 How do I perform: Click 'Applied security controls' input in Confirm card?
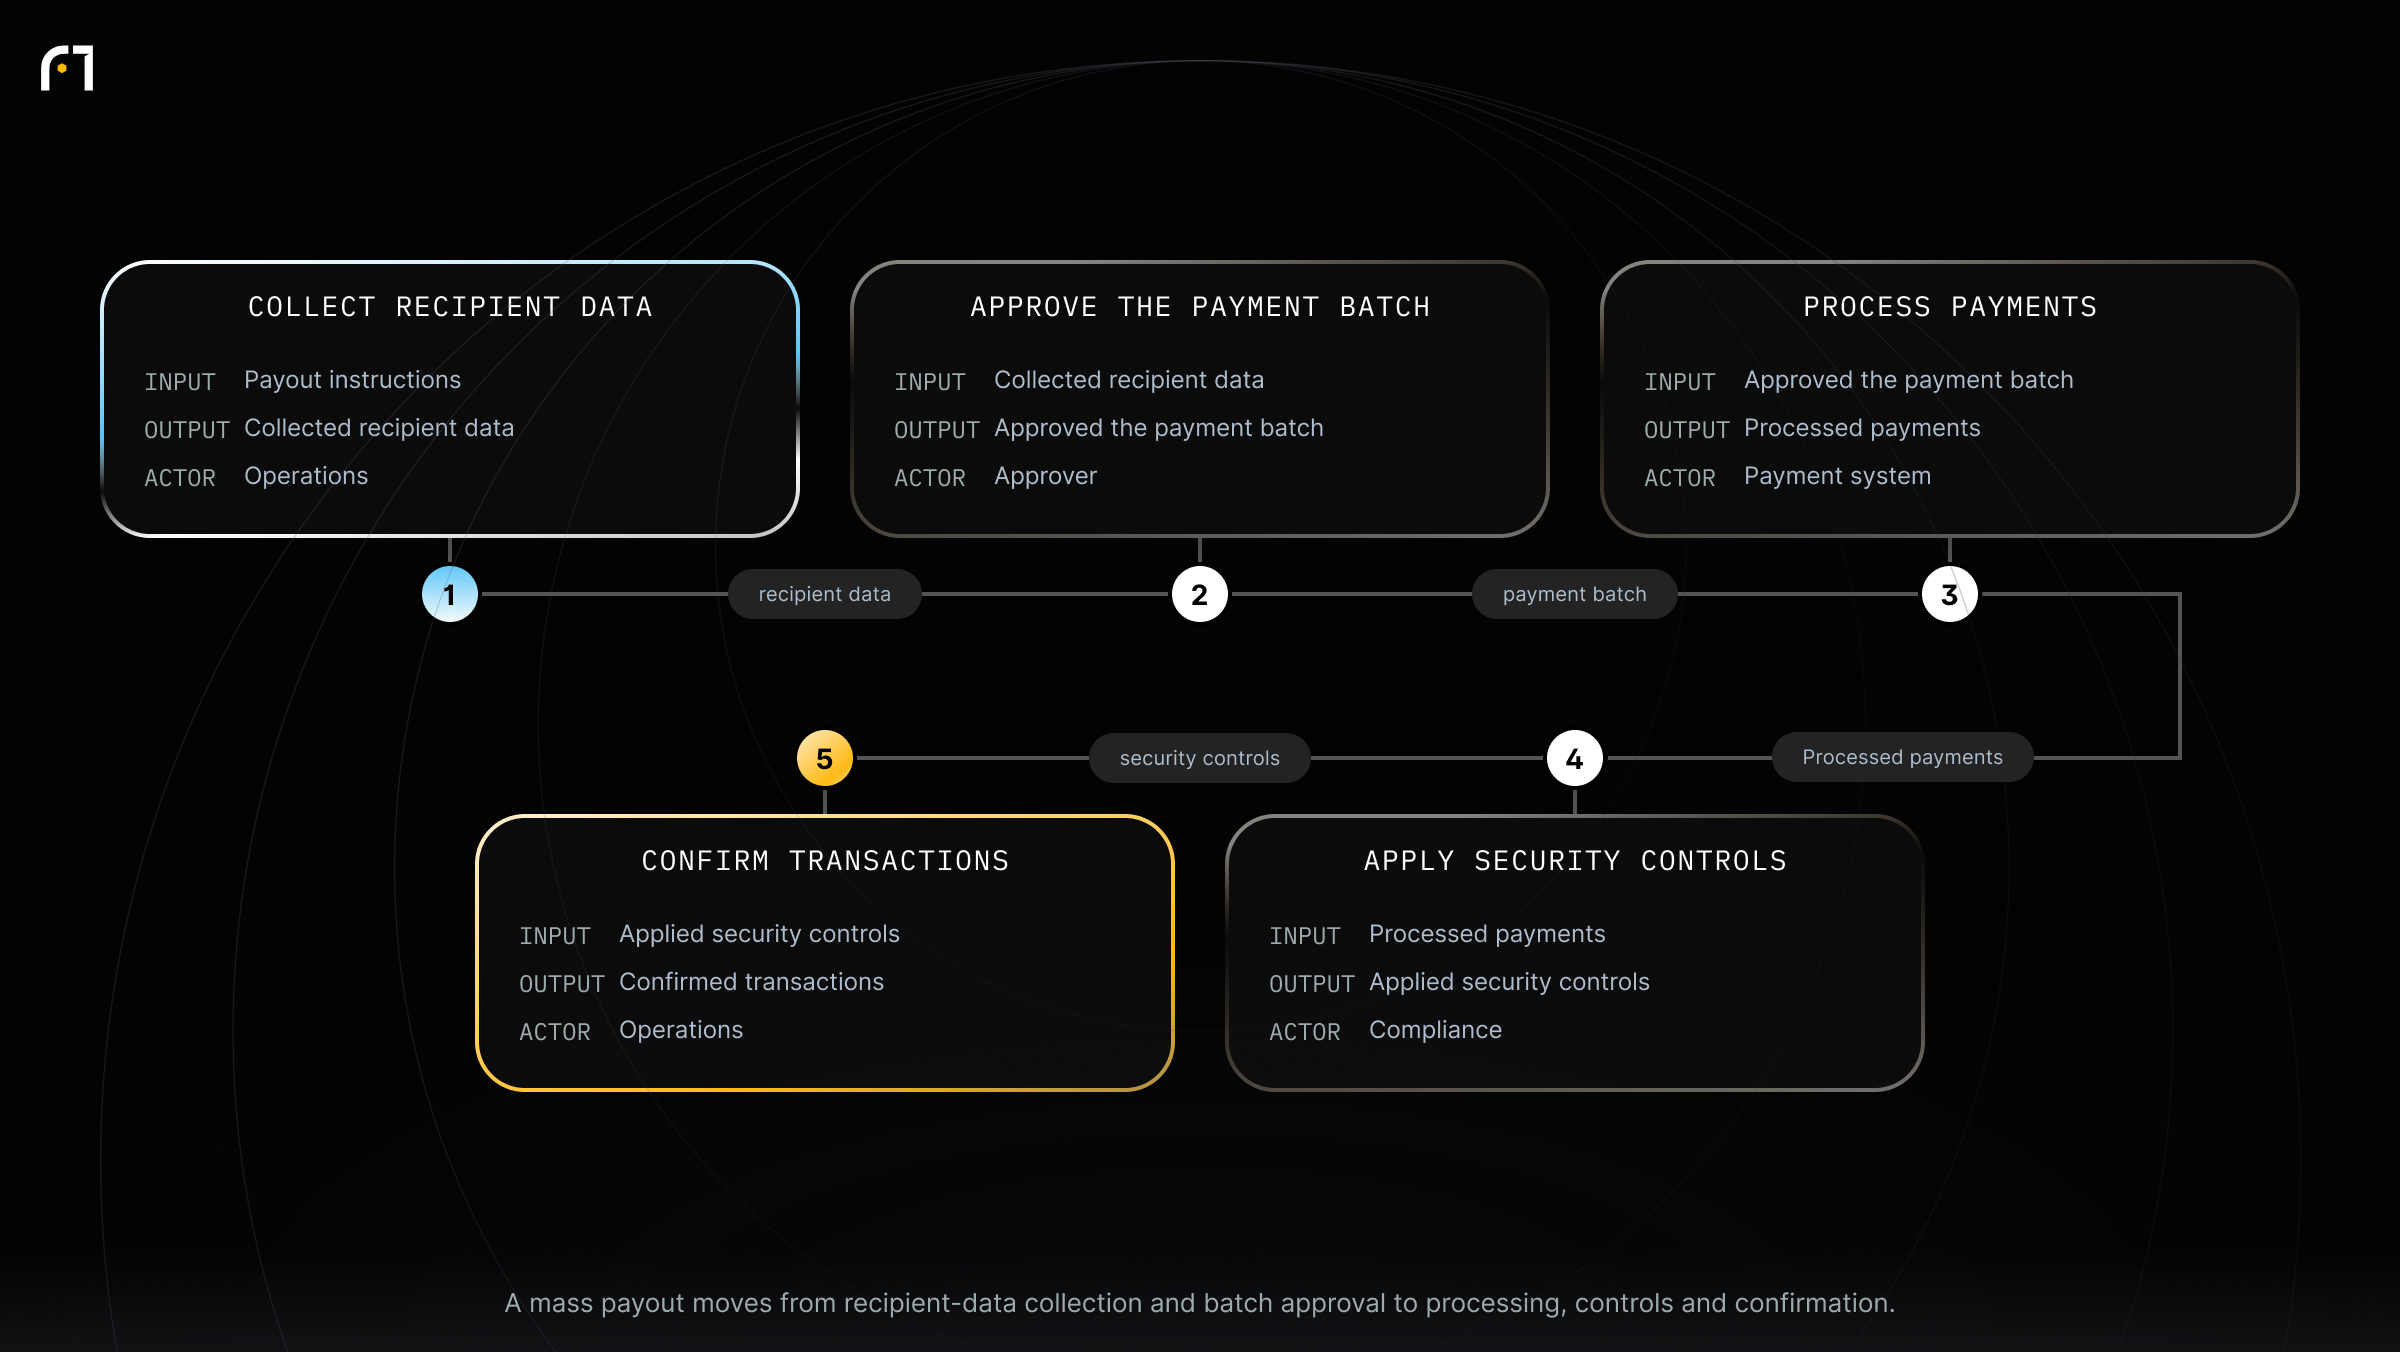click(760, 934)
